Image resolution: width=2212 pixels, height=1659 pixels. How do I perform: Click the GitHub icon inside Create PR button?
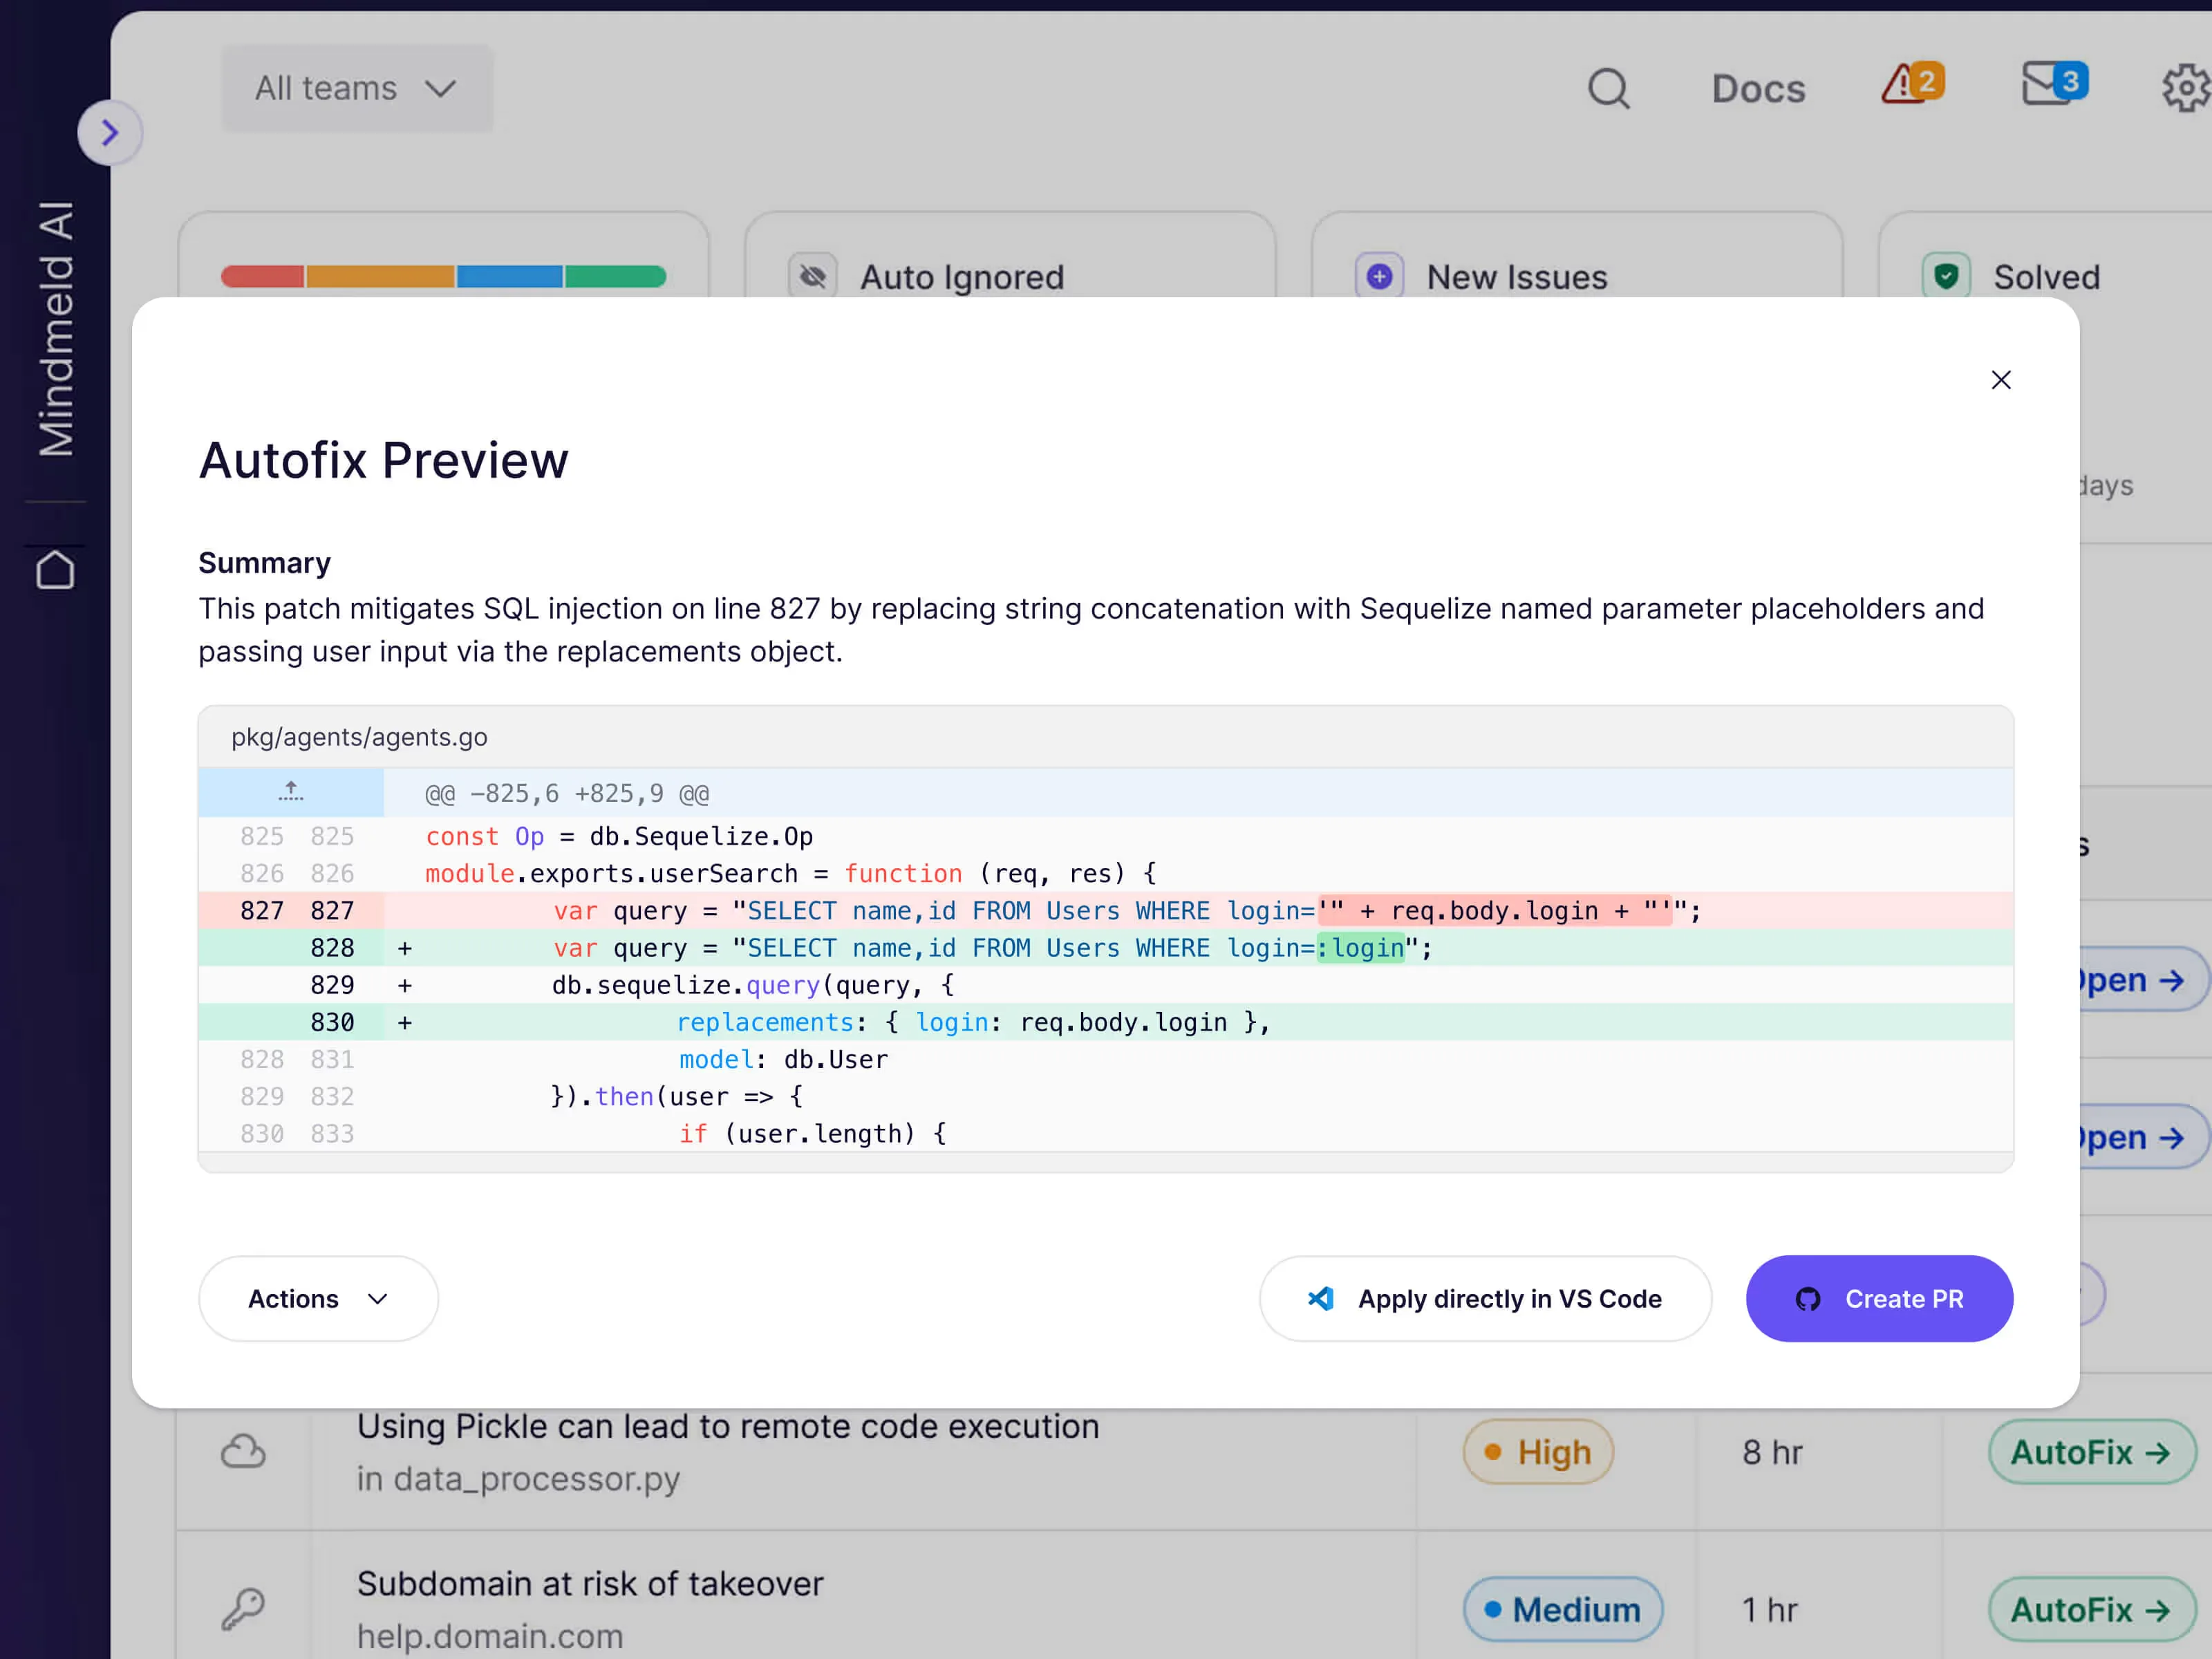[x=1808, y=1298]
